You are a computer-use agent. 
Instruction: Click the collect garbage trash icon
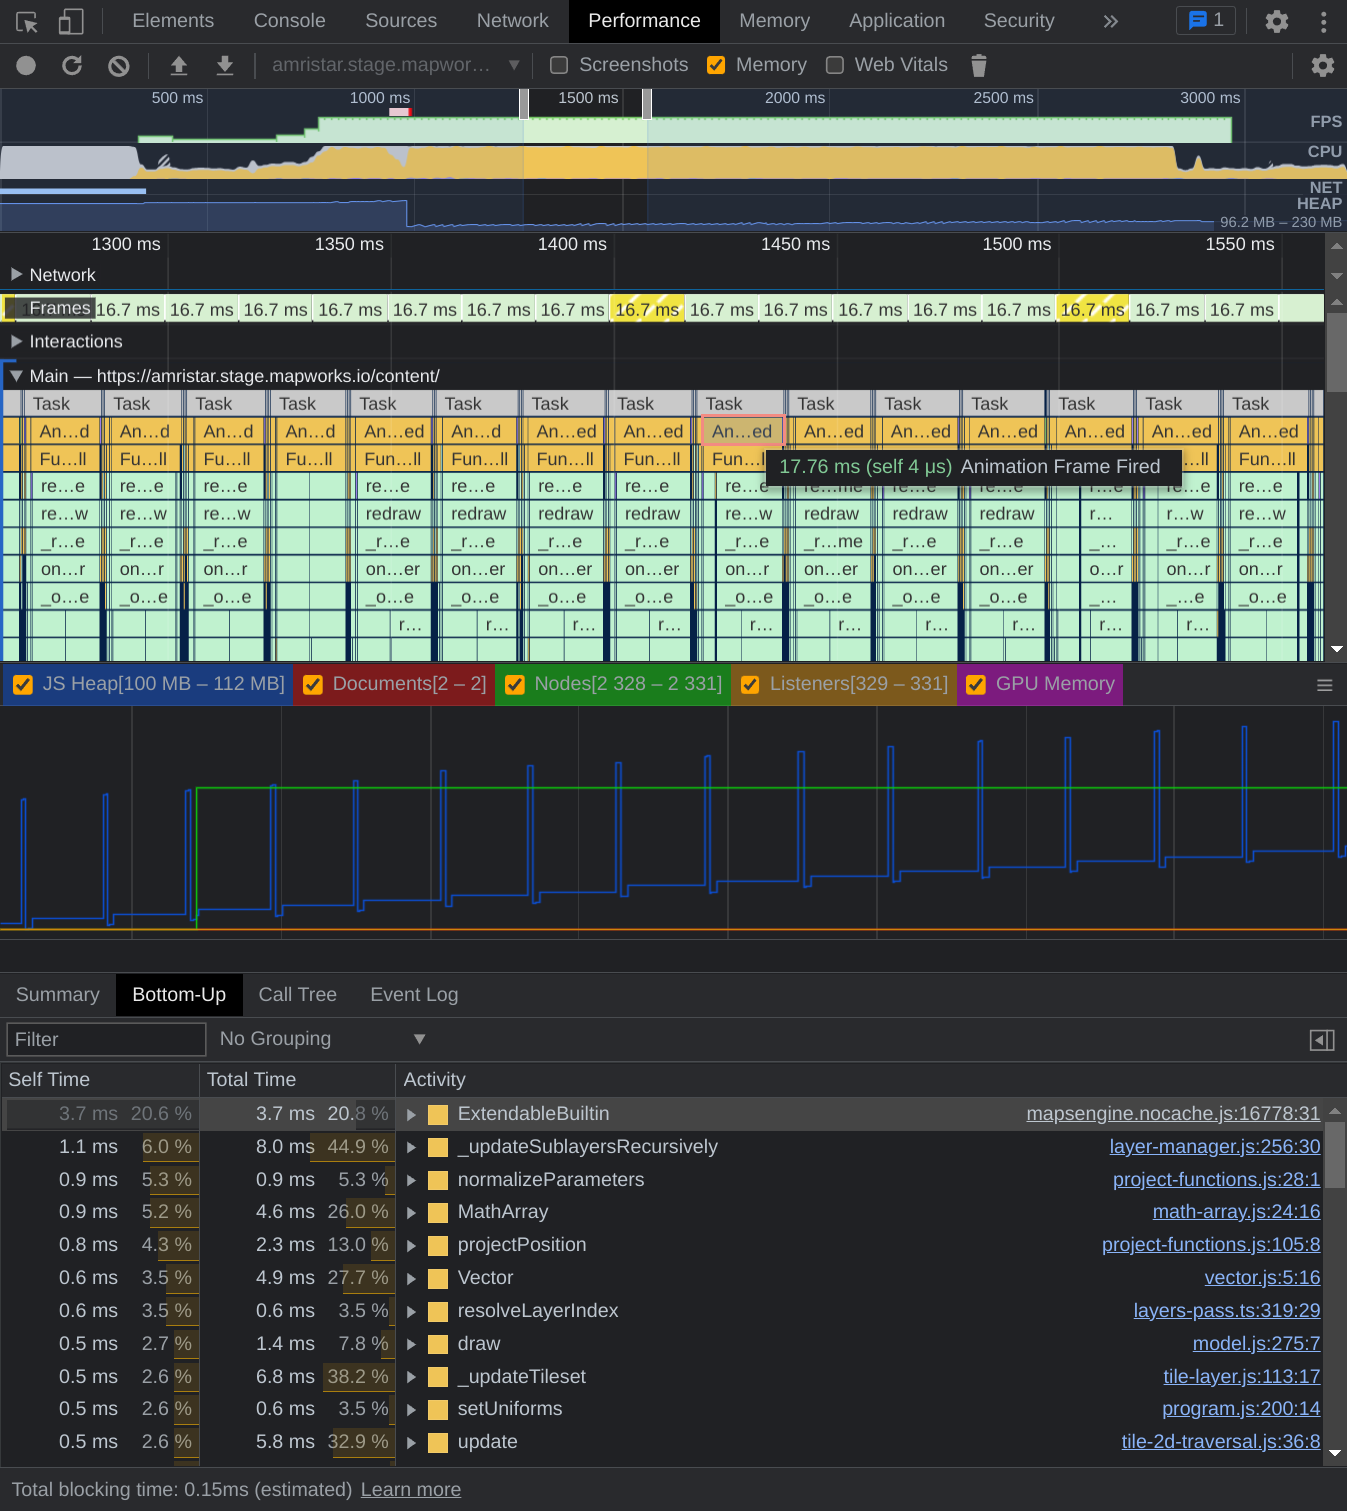(979, 65)
